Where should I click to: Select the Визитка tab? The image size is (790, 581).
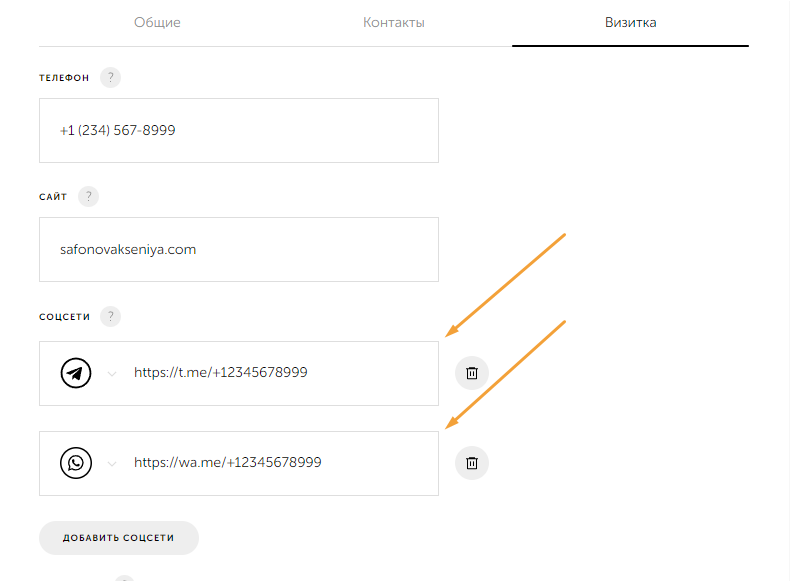(x=630, y=22)
